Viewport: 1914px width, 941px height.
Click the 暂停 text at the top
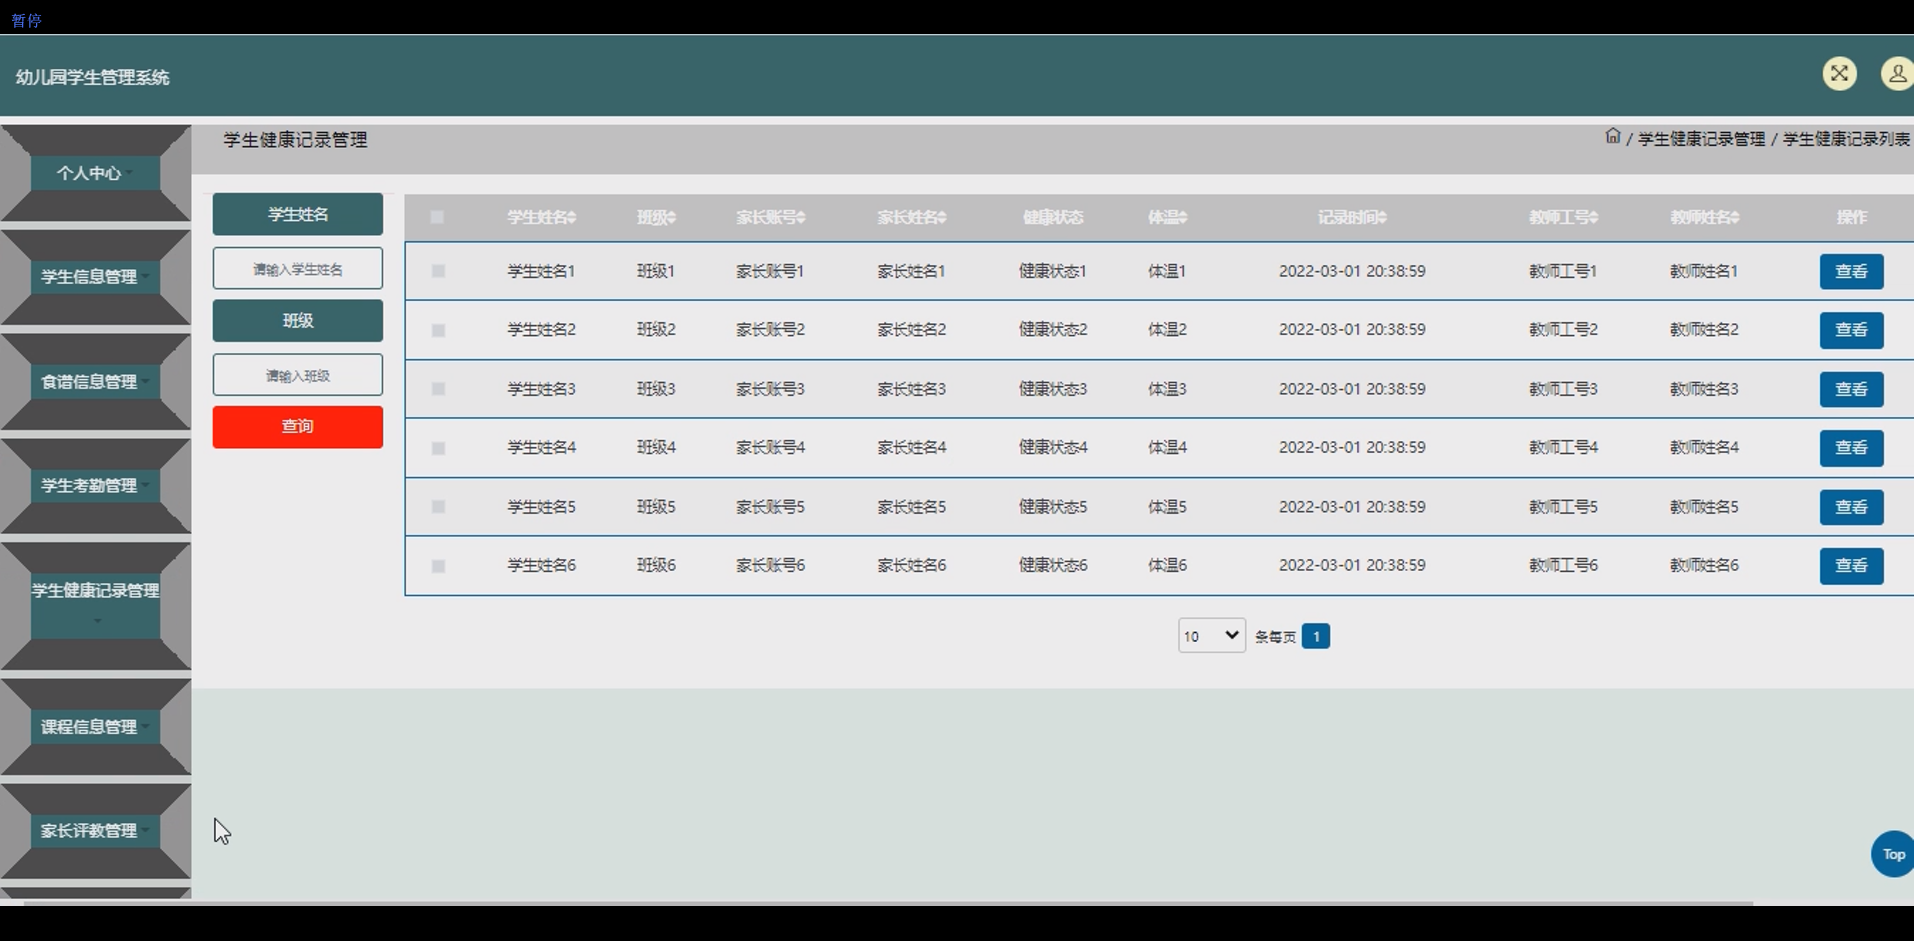pos(26,20)
